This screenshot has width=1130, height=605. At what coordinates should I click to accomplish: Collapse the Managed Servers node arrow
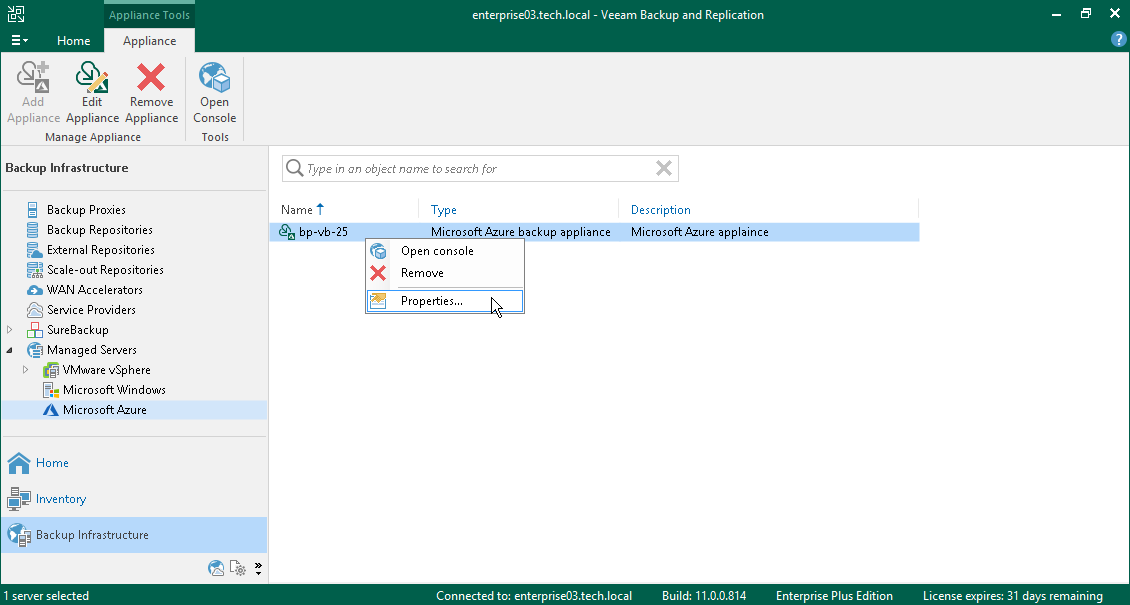point(9,350)
